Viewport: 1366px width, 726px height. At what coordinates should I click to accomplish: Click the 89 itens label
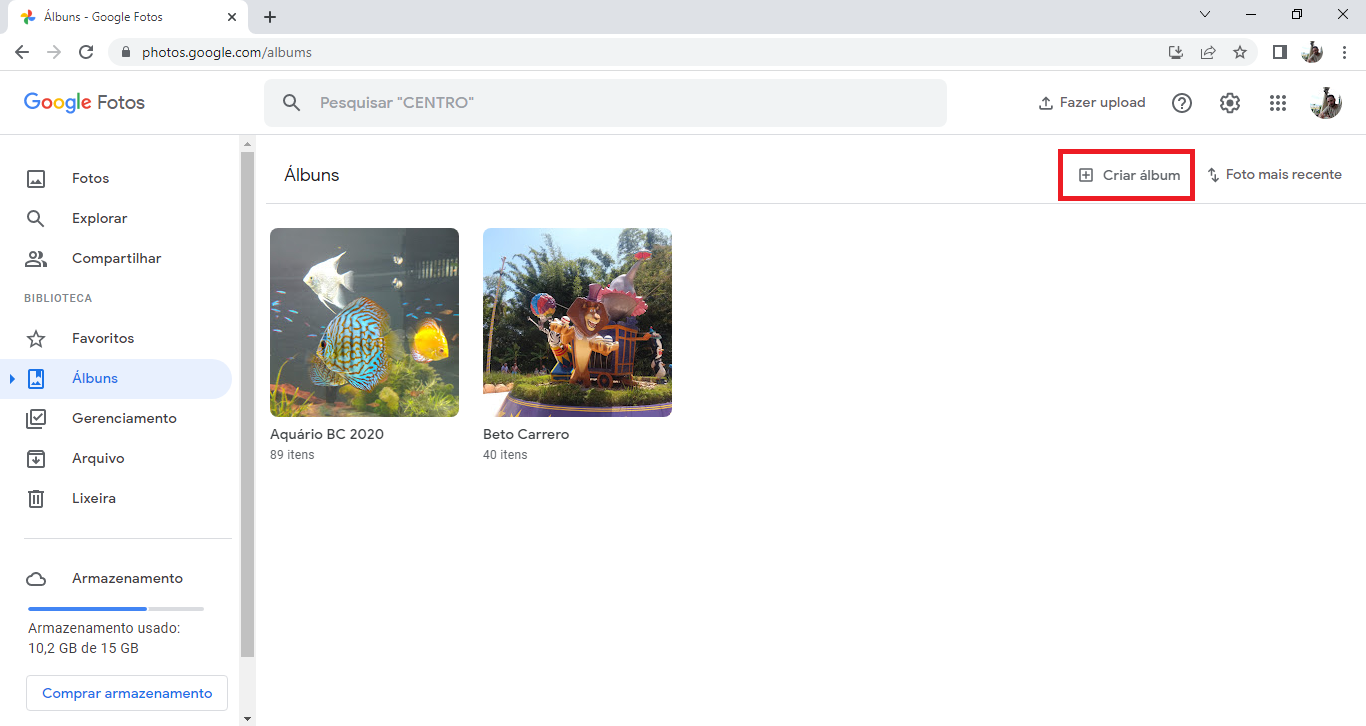292,455
